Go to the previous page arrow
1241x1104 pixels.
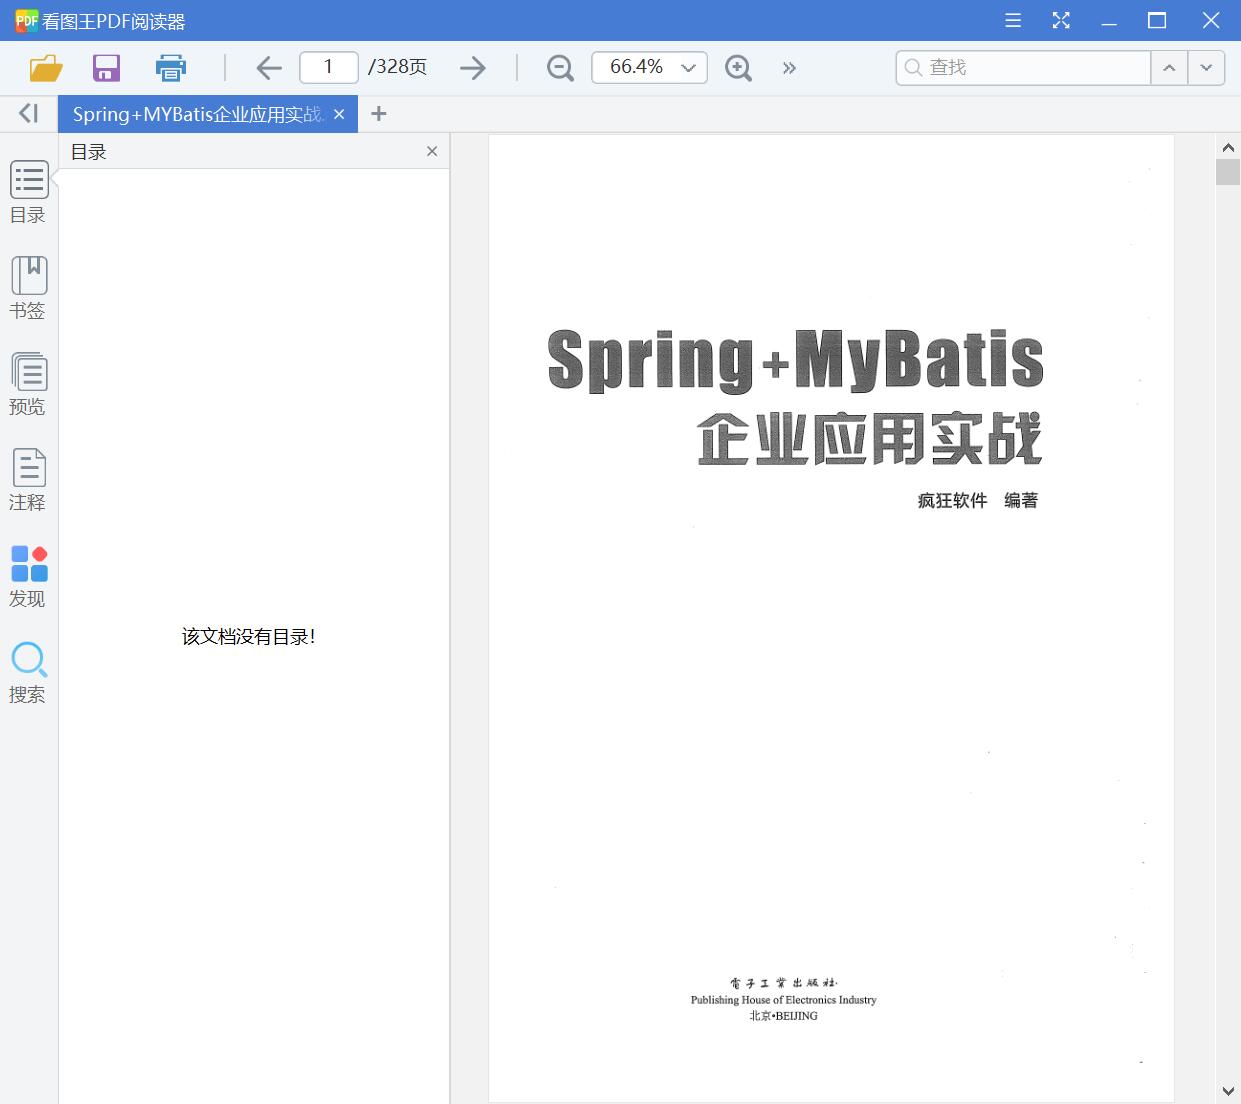click(269, 68)
